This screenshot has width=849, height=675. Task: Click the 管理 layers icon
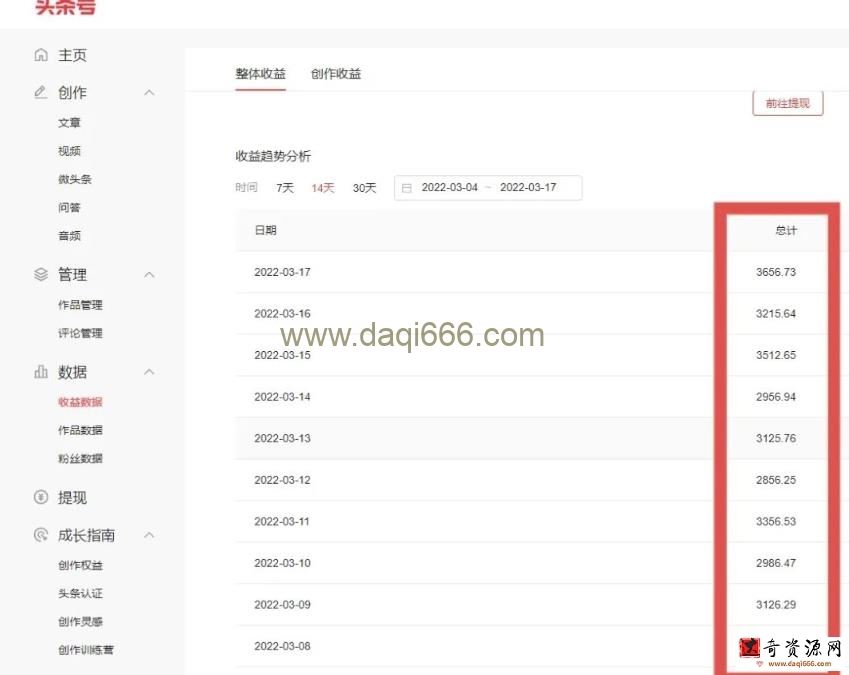click(41, 274)
